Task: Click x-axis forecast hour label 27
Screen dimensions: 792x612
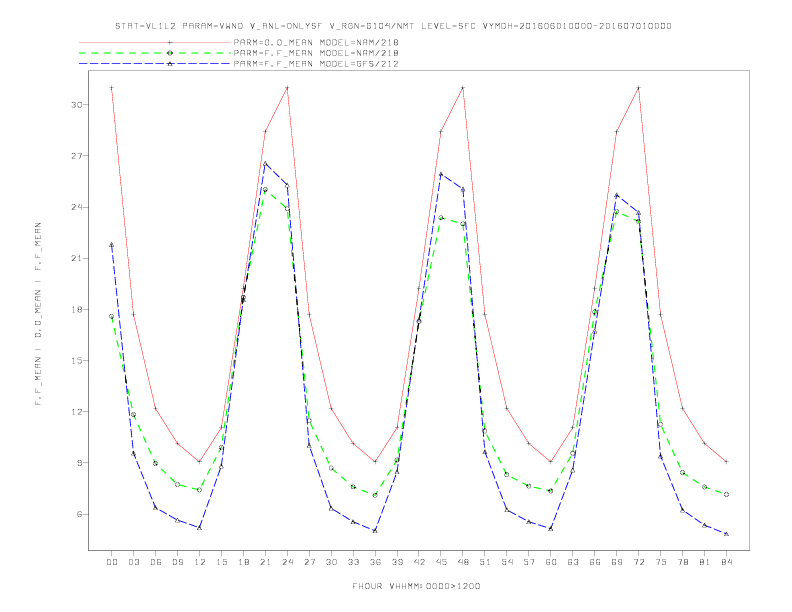Action: pos(309,562)
